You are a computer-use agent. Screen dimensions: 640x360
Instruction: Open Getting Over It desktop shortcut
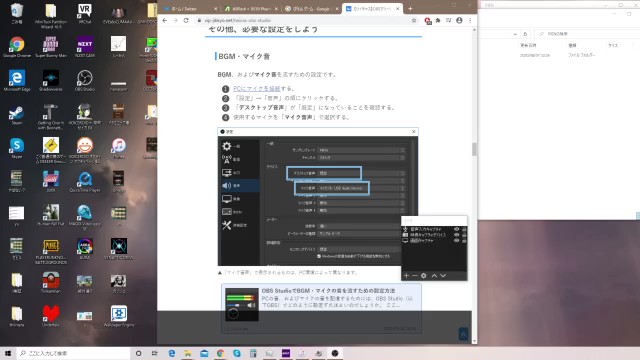pyautogui.click(x=51, y=117)
